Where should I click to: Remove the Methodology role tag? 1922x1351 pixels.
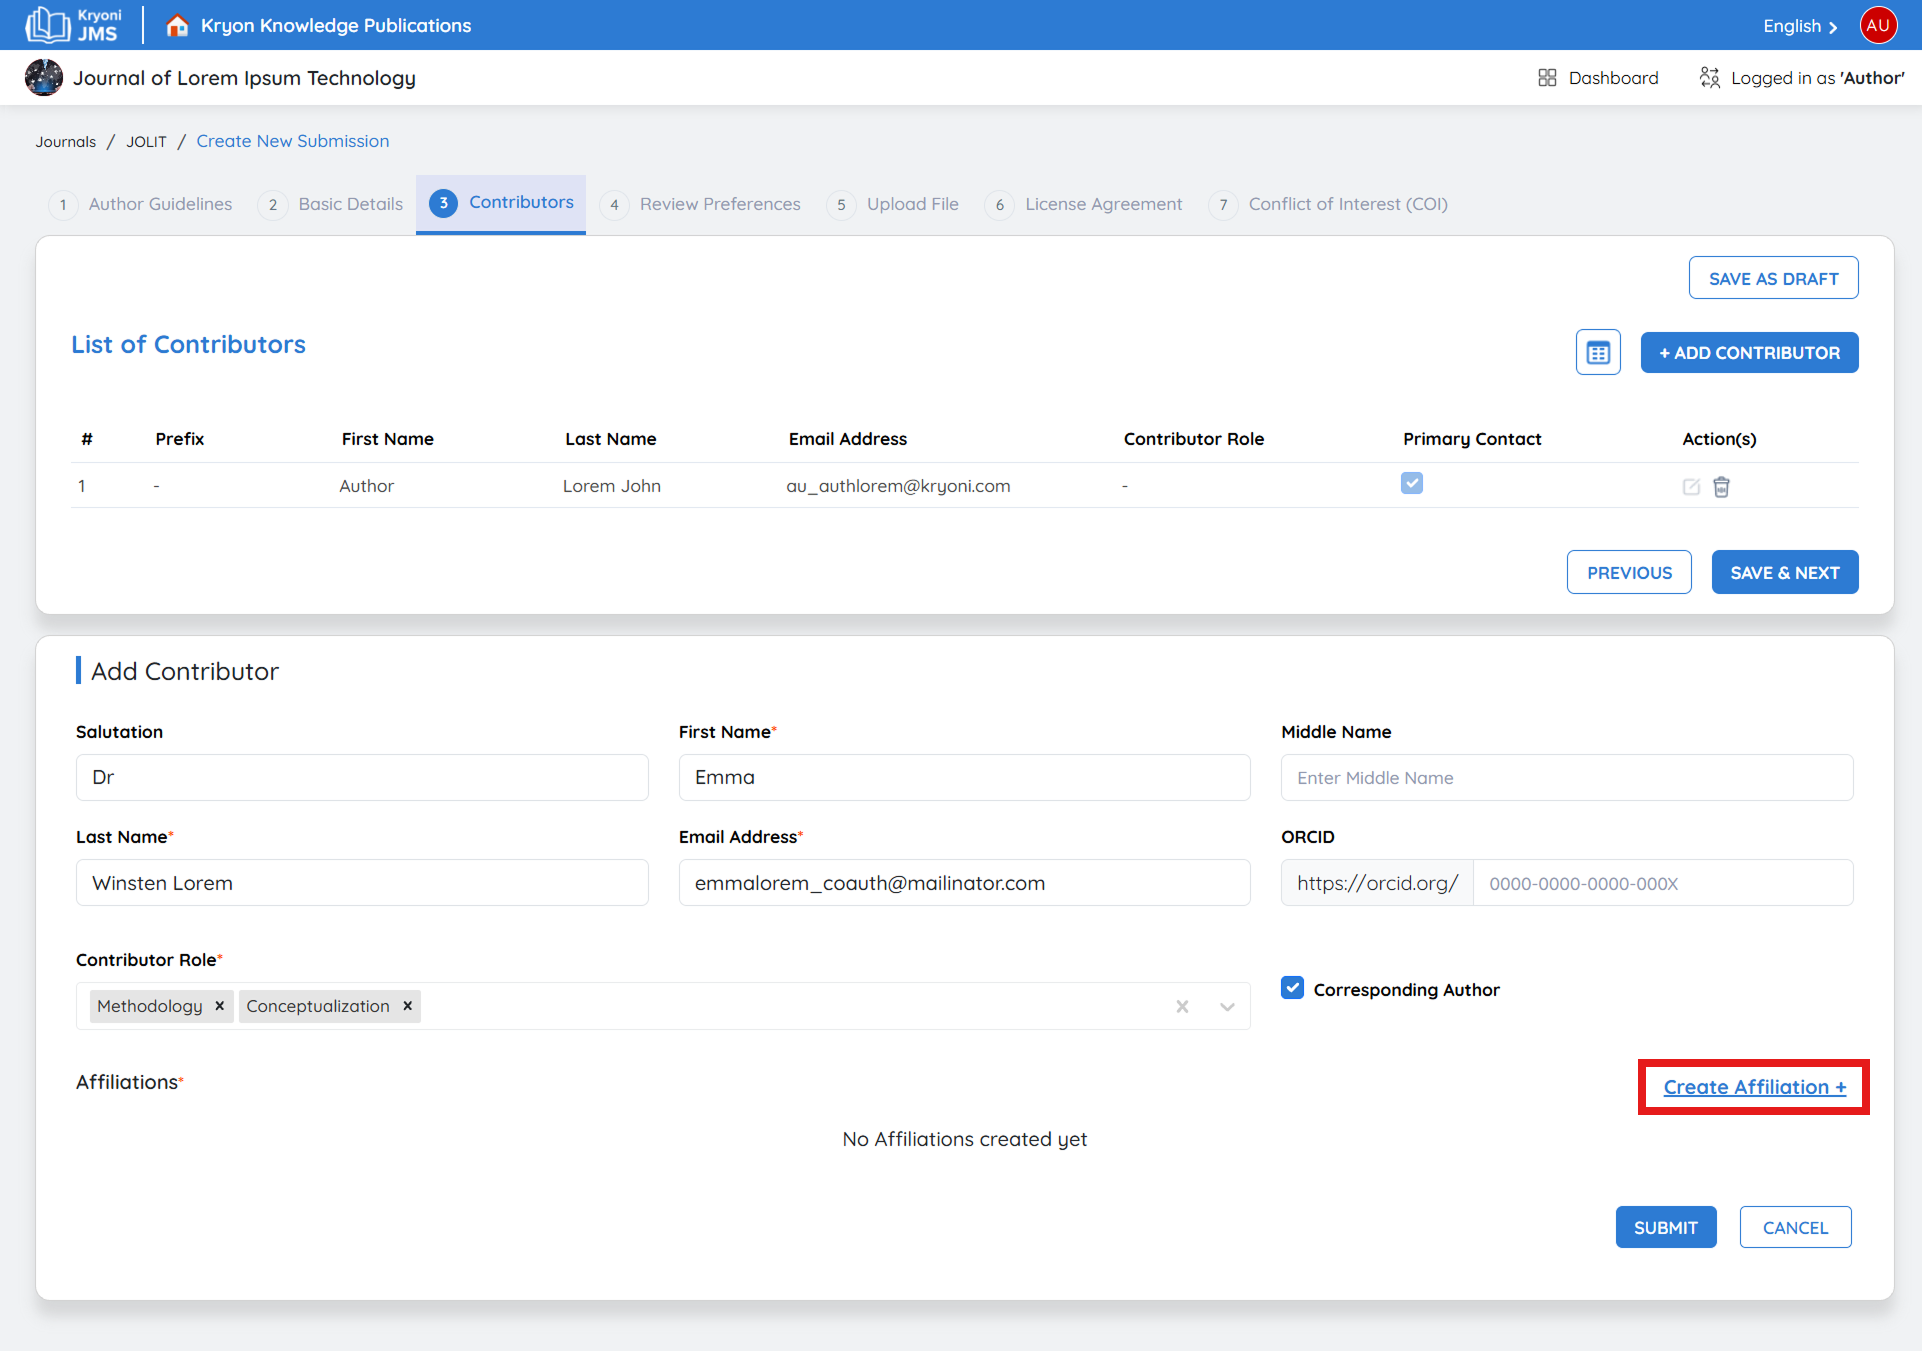pos(219,1006)
